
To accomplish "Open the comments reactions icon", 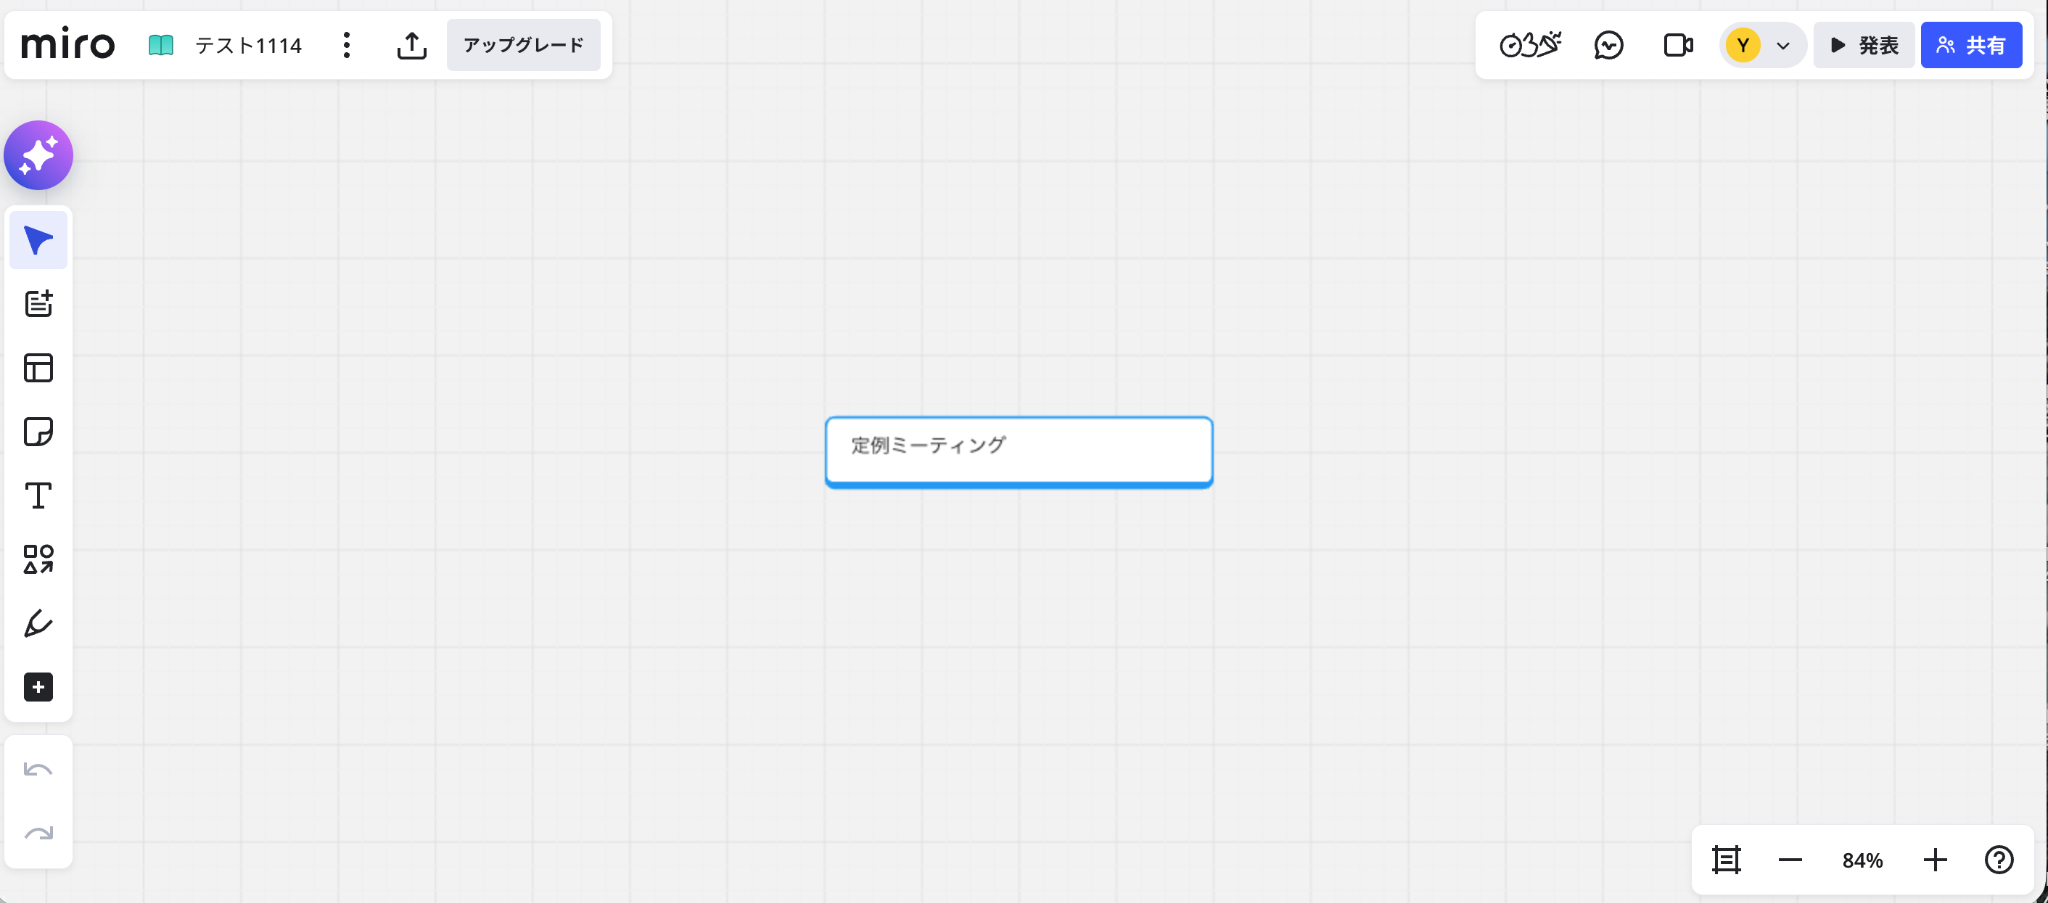I will (x=1609, y=45).
